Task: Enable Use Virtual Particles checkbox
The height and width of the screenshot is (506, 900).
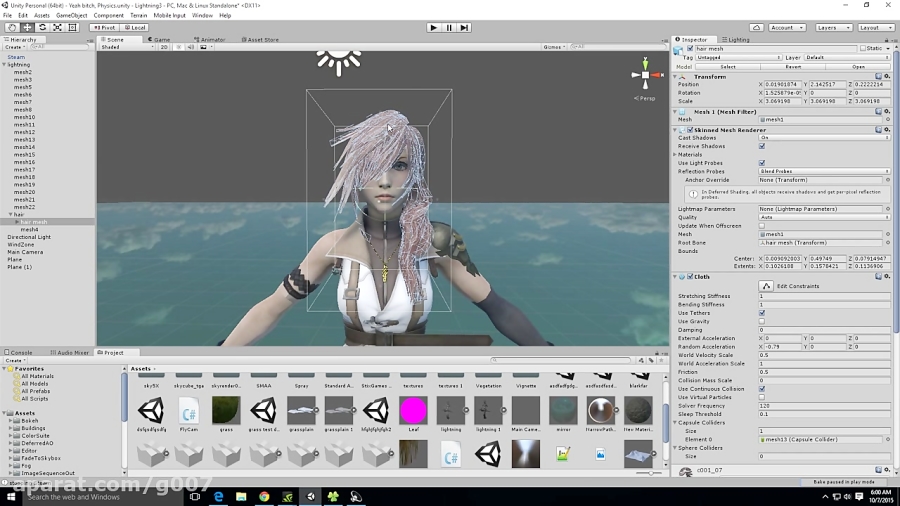Action: click(762, 397)
